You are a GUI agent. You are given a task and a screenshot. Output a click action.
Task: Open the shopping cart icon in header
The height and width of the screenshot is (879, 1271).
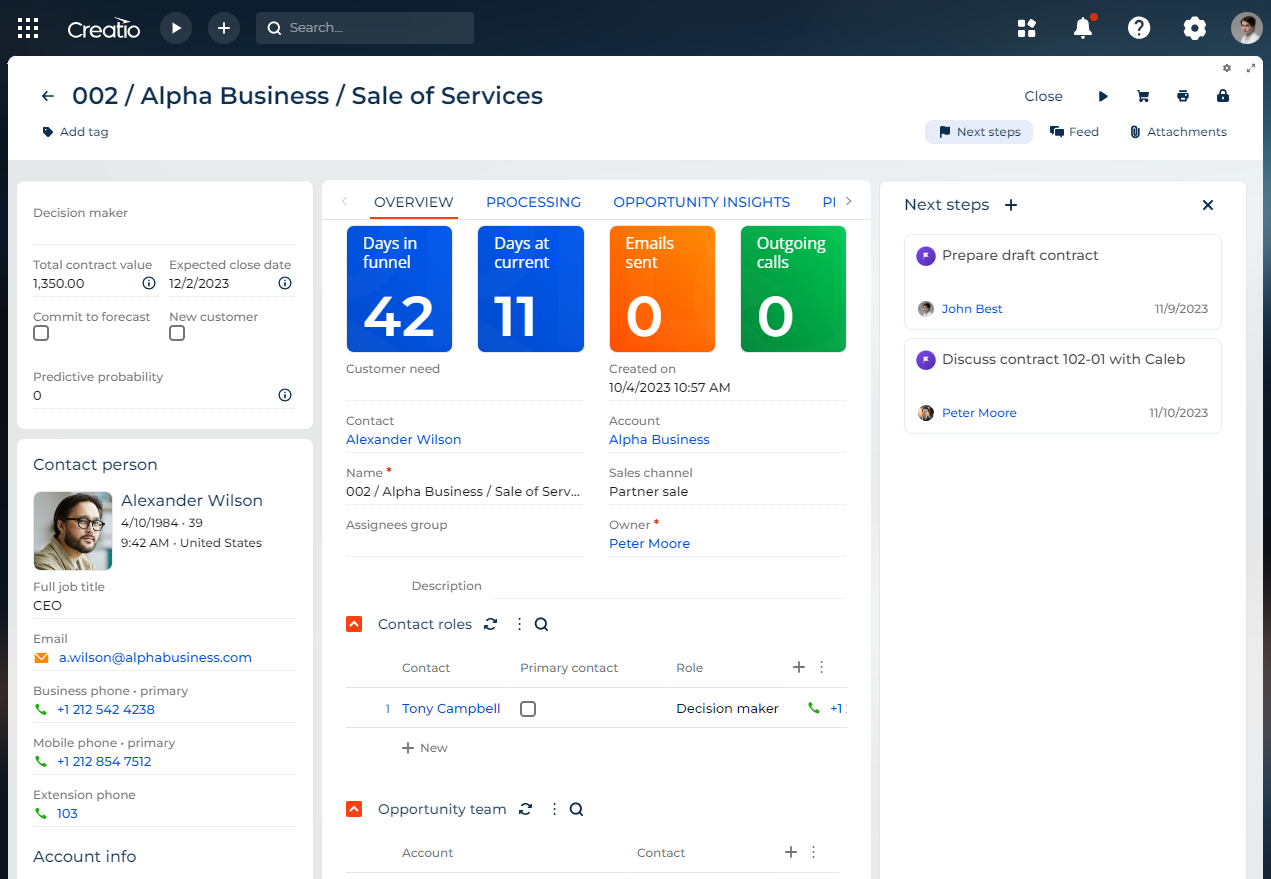pyautogui.click(x=1142, y=96)
